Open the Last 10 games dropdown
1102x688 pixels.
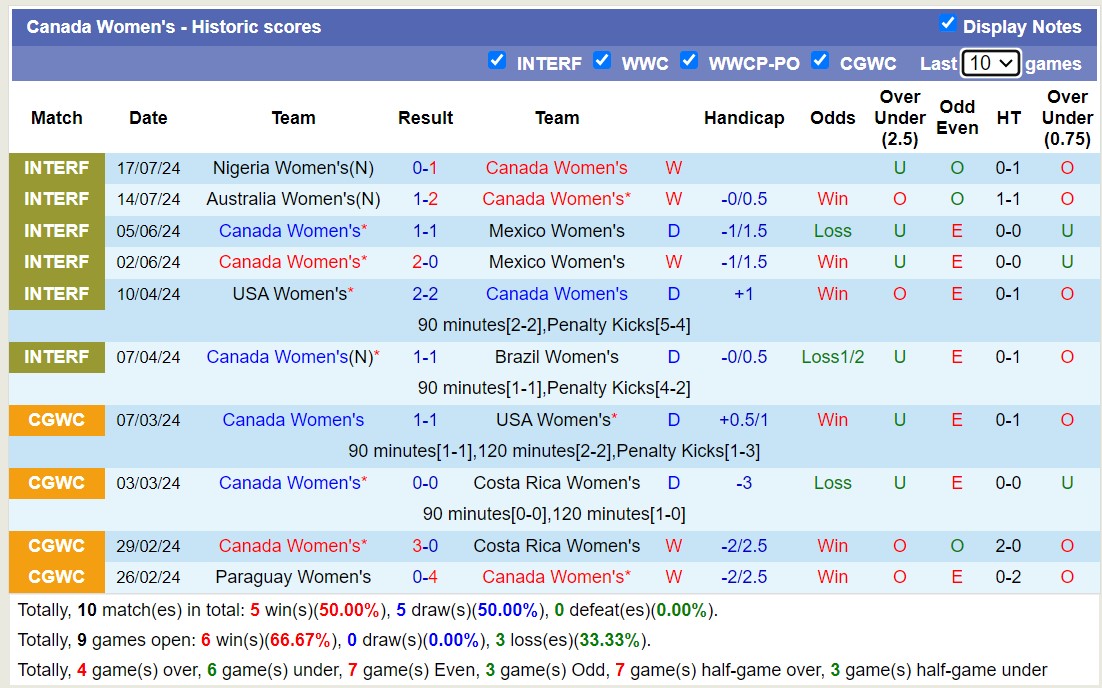(990, 63)
